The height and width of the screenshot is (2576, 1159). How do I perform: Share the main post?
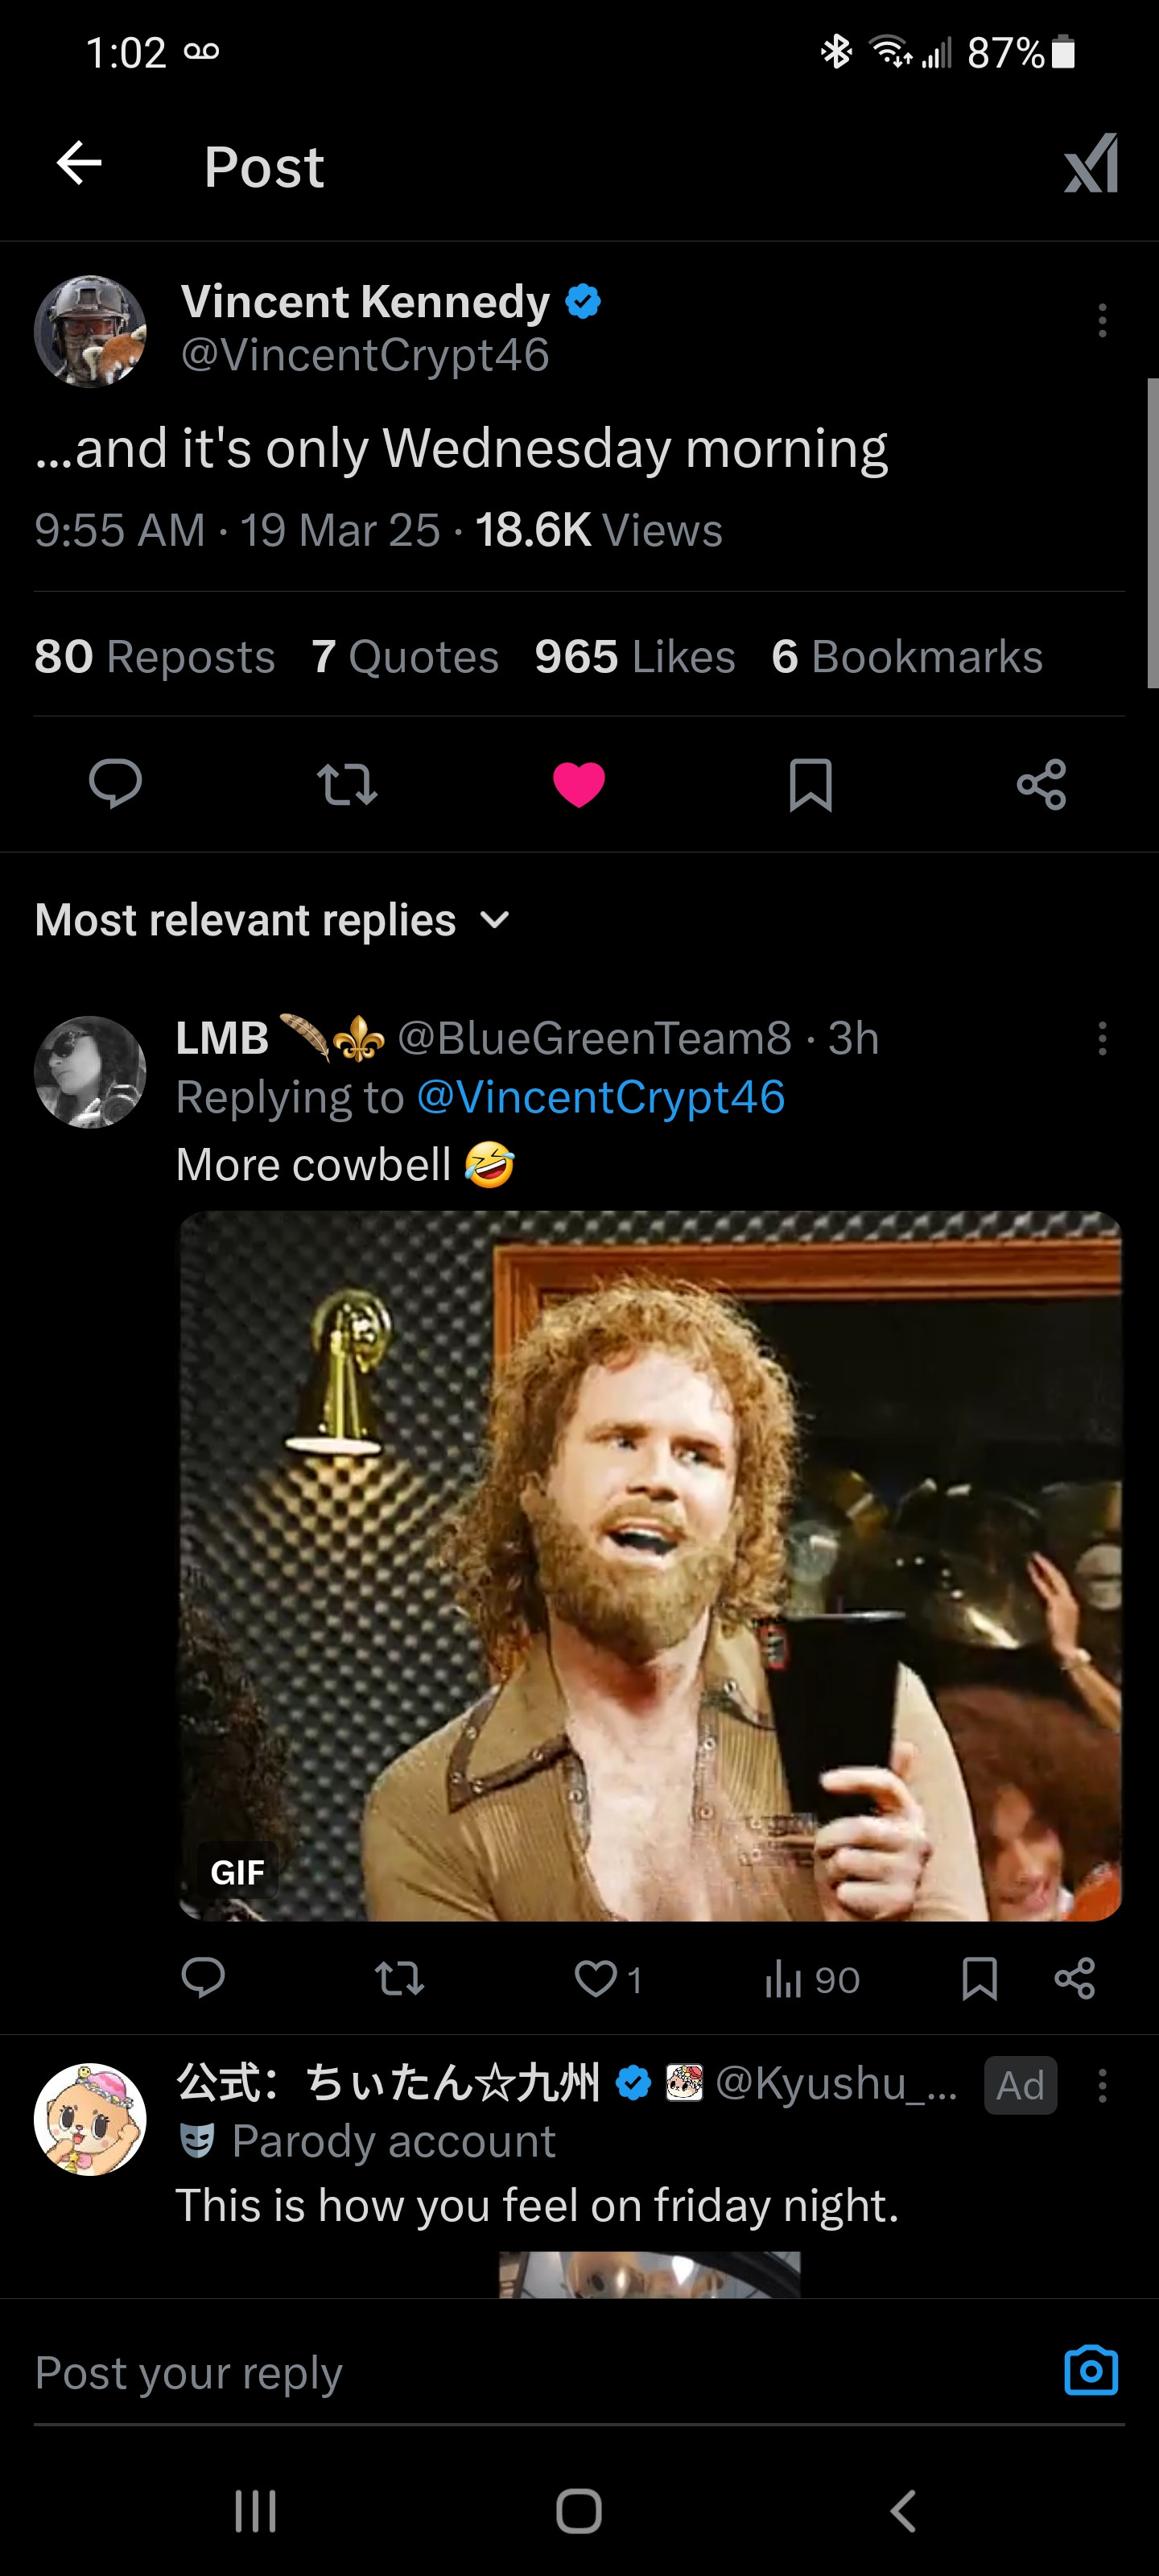click(x=1041, y=784)
